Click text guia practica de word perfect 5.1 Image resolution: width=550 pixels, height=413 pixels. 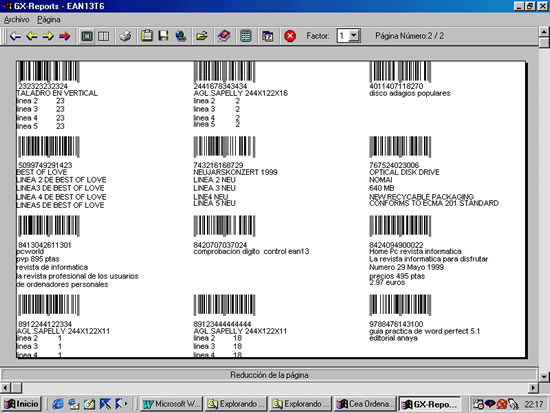click(424, 331)
